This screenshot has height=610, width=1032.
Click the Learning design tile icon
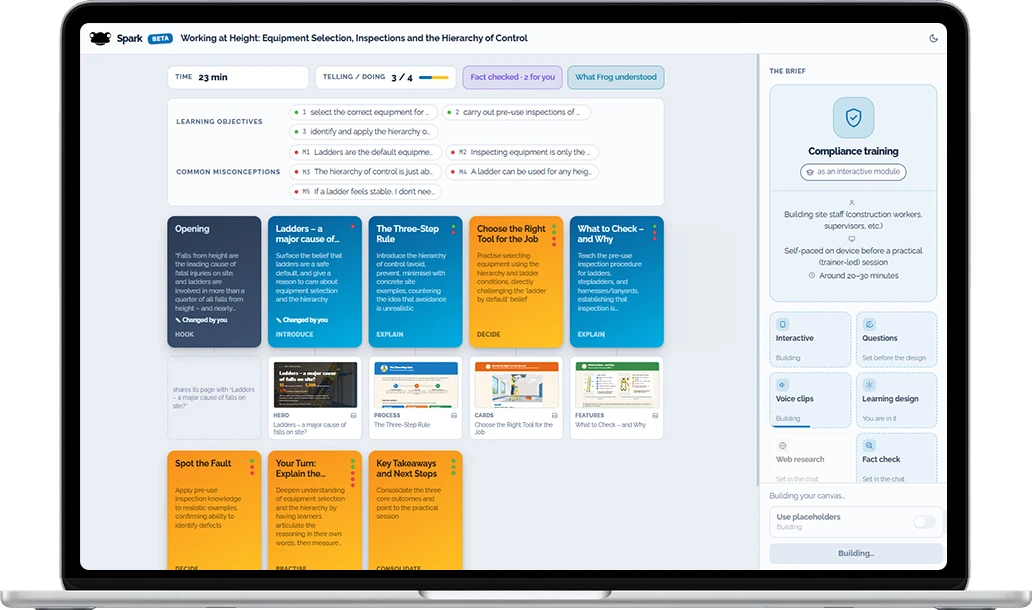(x=869, y=385)
